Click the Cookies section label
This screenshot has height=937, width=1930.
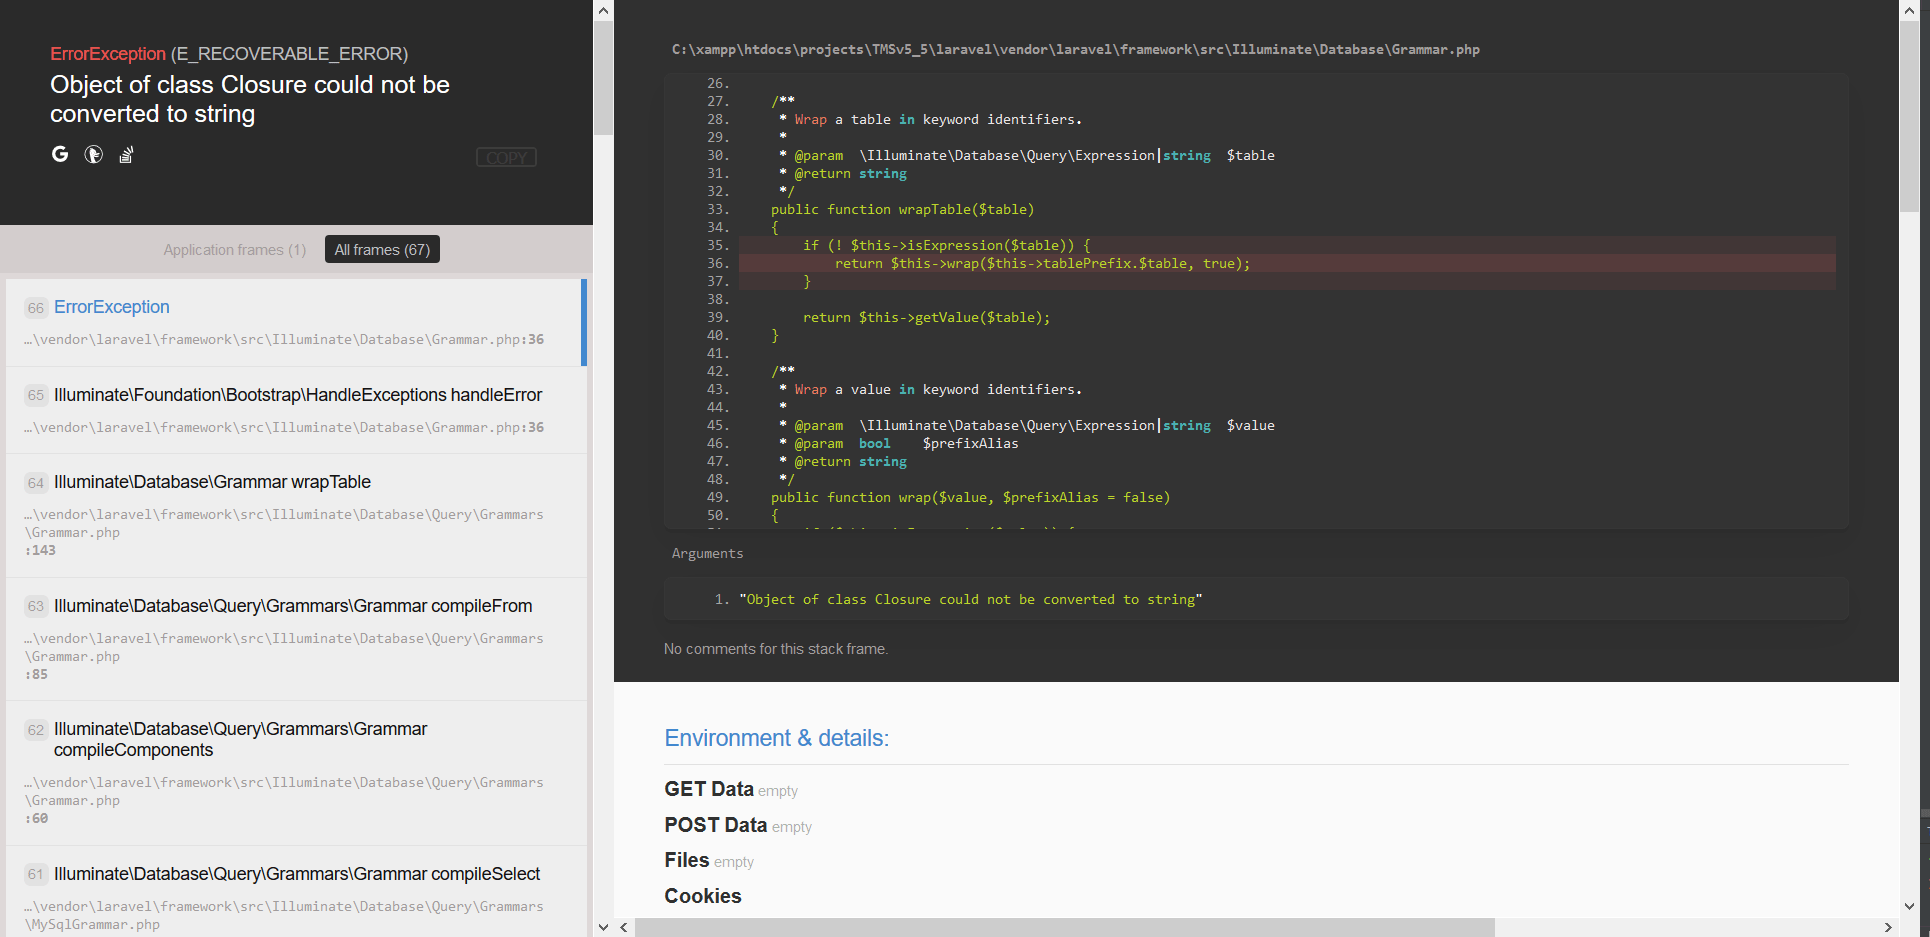click(x=703, y=896)
